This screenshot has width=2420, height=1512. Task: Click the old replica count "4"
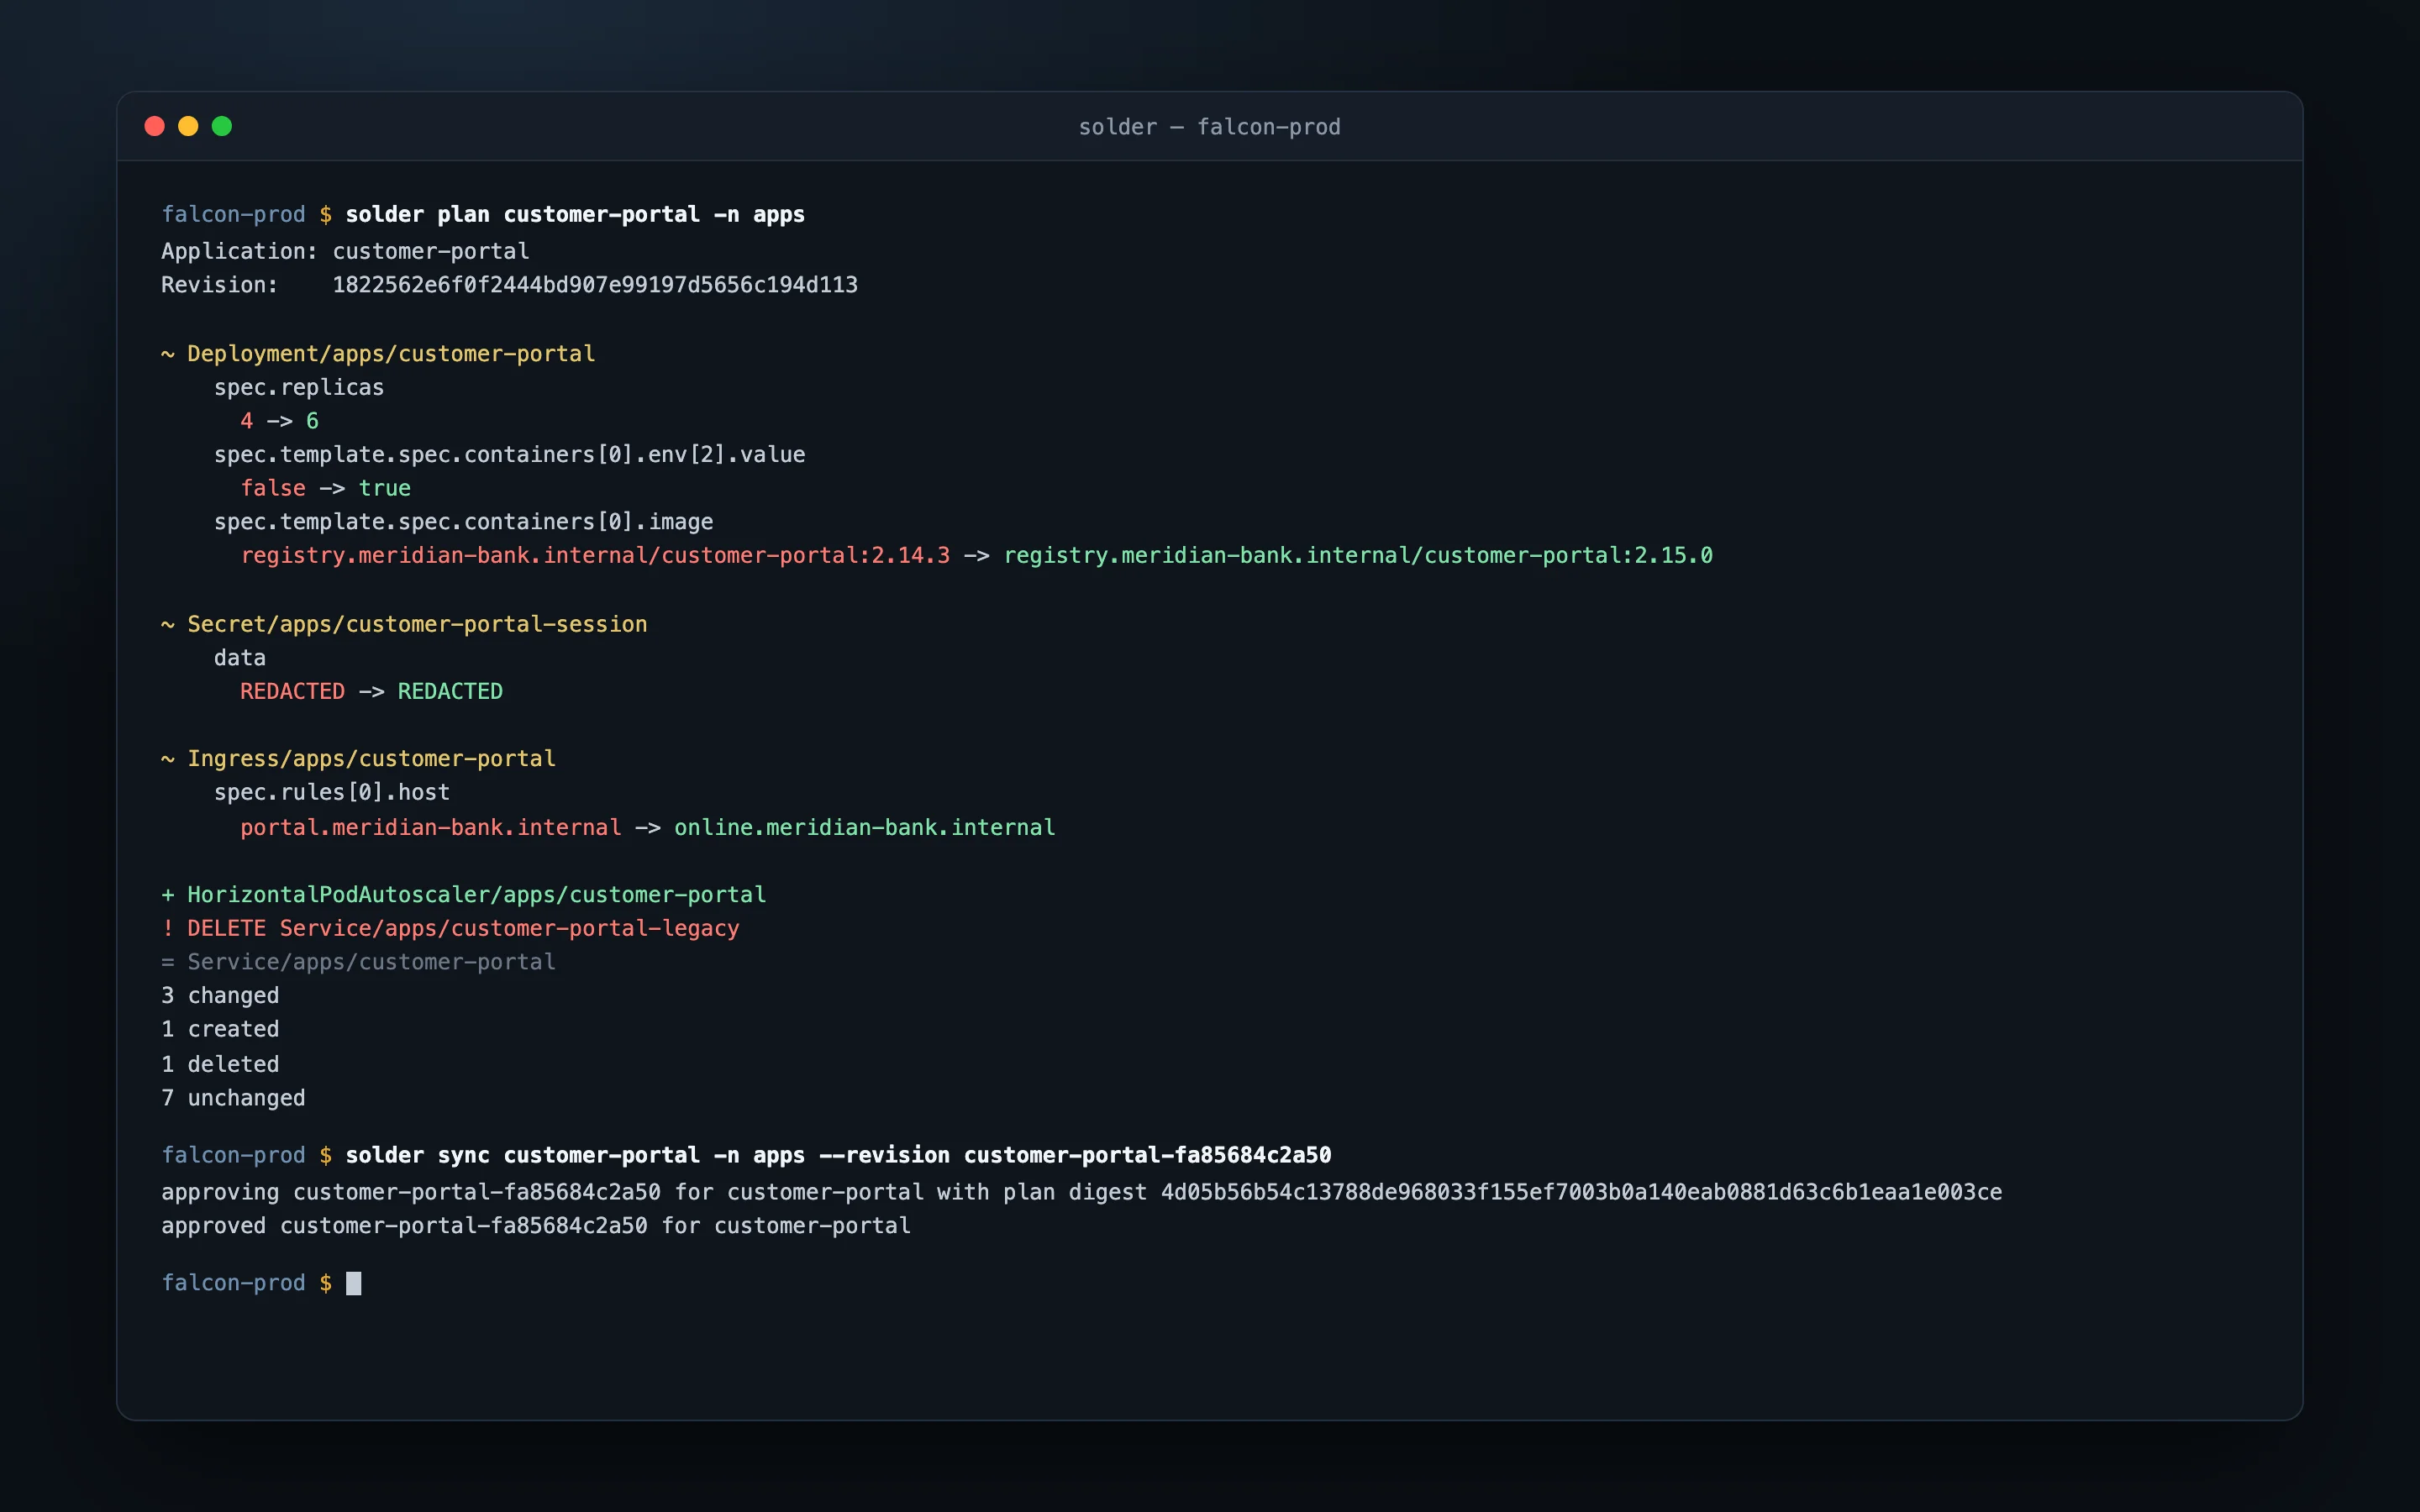click(x=246, y=421)
